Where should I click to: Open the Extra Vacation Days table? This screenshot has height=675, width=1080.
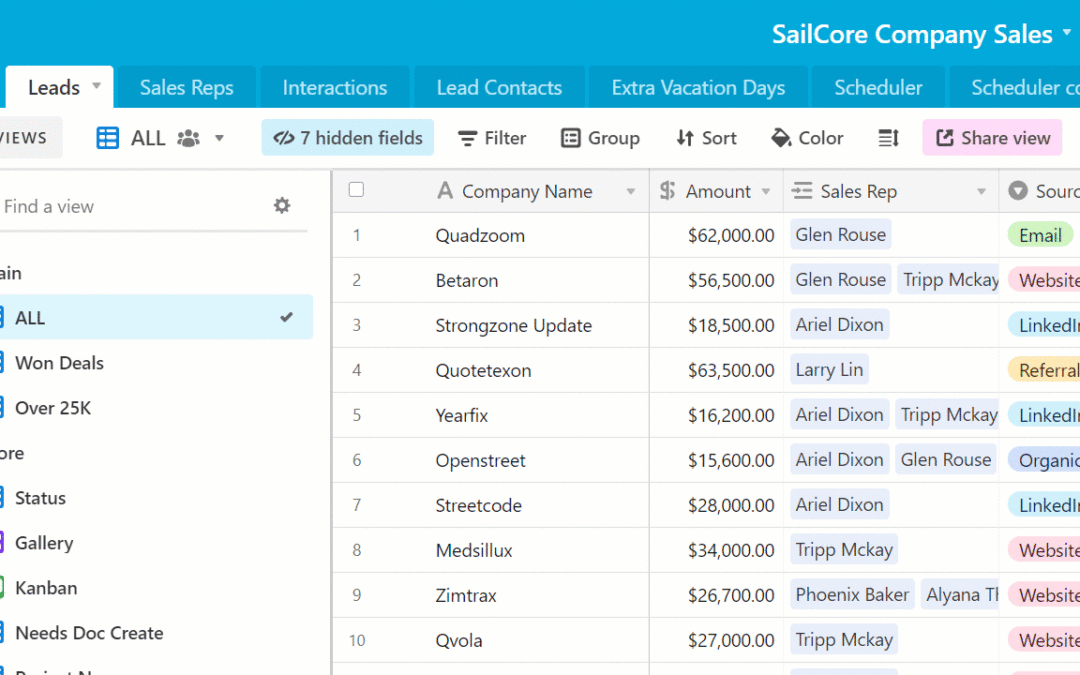pyautogui.click(x=697, y=87)
